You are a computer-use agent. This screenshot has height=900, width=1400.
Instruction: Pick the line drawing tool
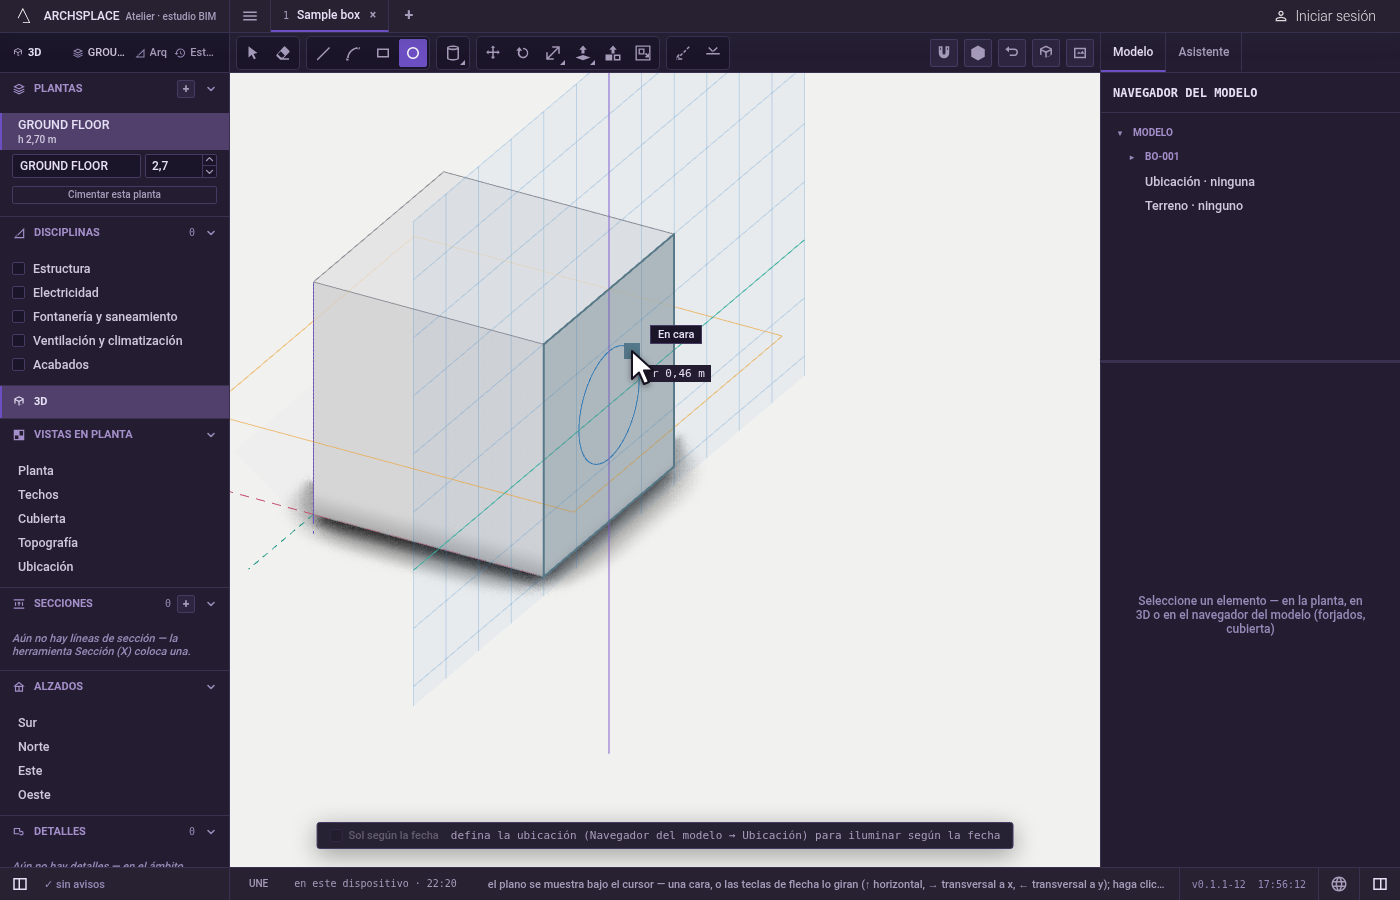point(323,53)
